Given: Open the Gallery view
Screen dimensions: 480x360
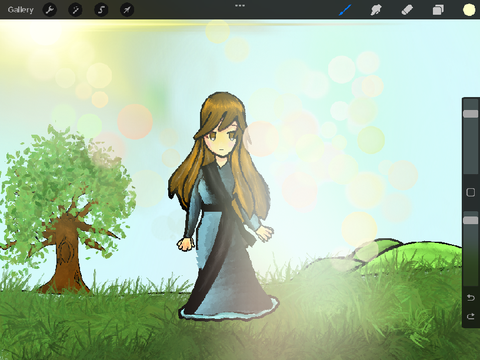Looking at the screenshot, I should [21, 10].
